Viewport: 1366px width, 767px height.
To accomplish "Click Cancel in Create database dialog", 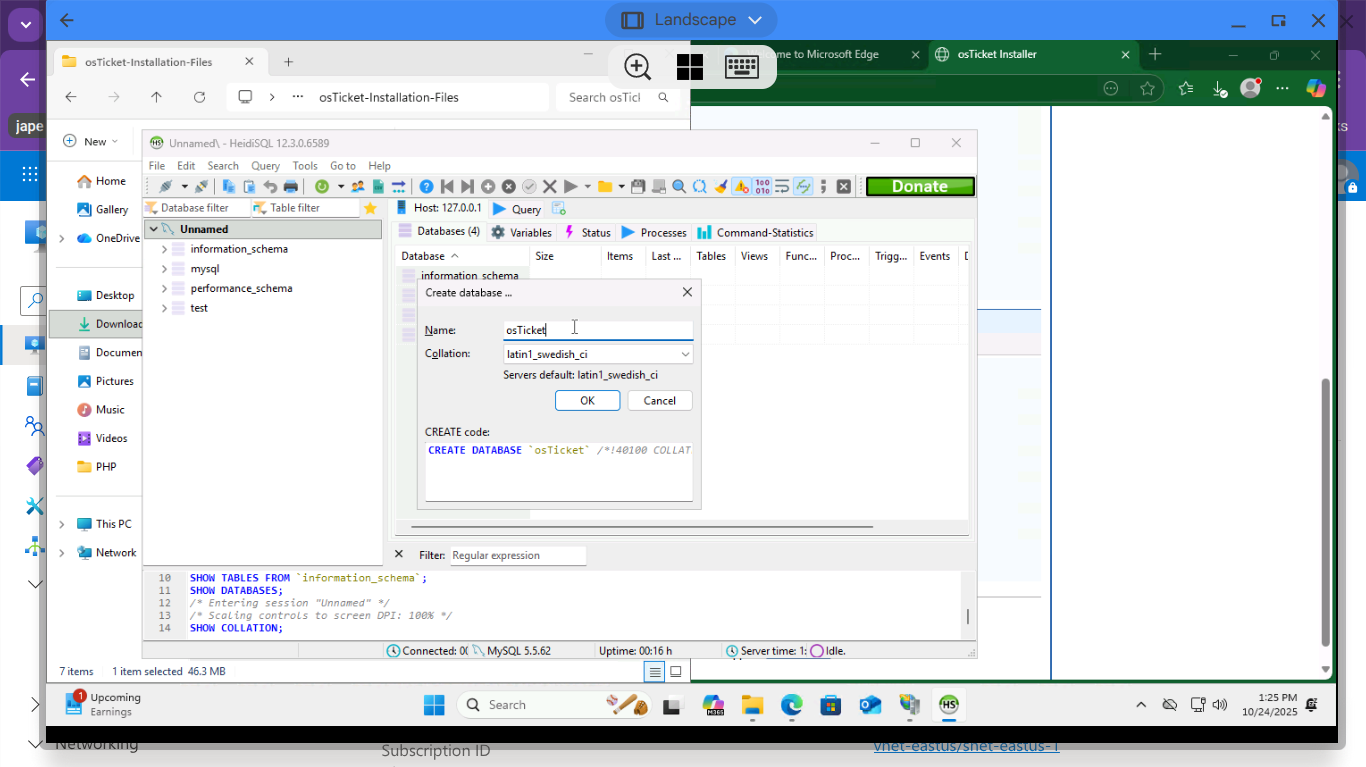I will point(659,400).
